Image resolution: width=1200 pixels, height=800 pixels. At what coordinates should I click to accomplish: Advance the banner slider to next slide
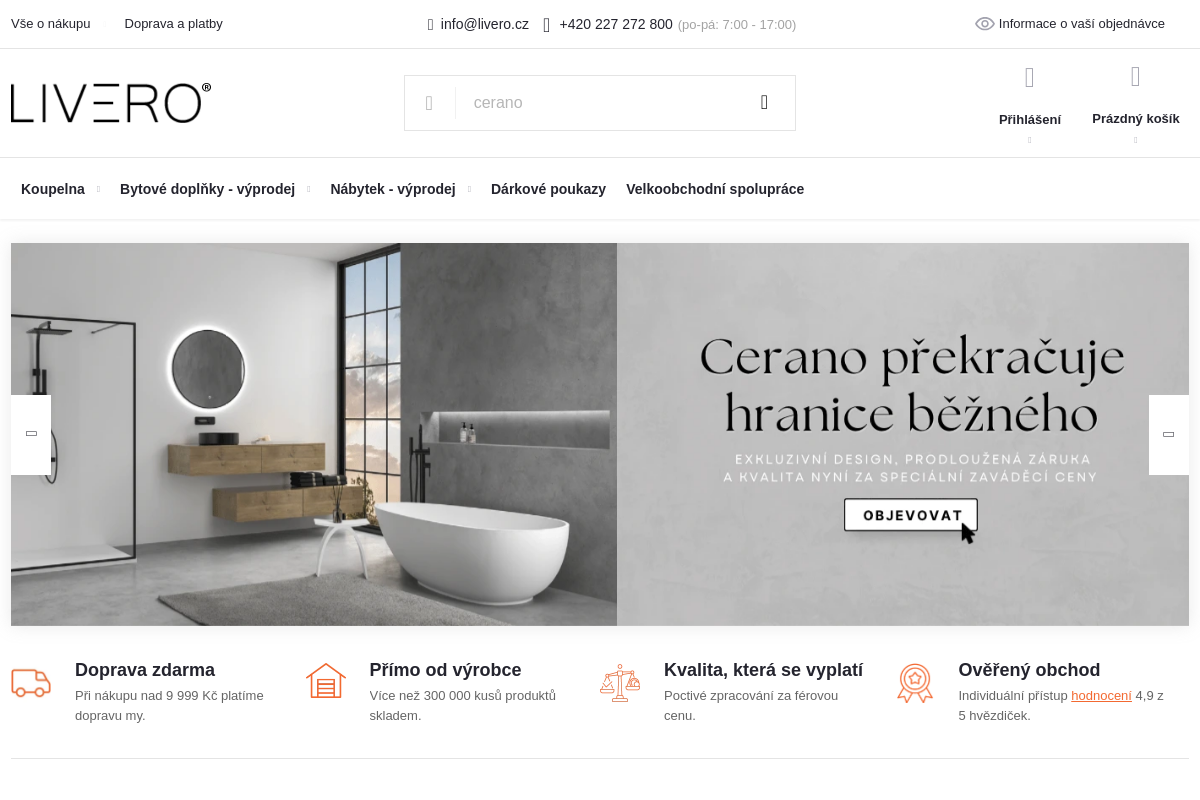[x=1169, y=435]
